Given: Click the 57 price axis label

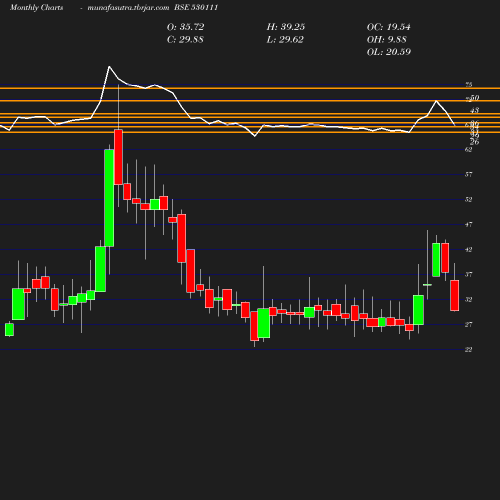Looking at the screenshot, I should point(469,174).
